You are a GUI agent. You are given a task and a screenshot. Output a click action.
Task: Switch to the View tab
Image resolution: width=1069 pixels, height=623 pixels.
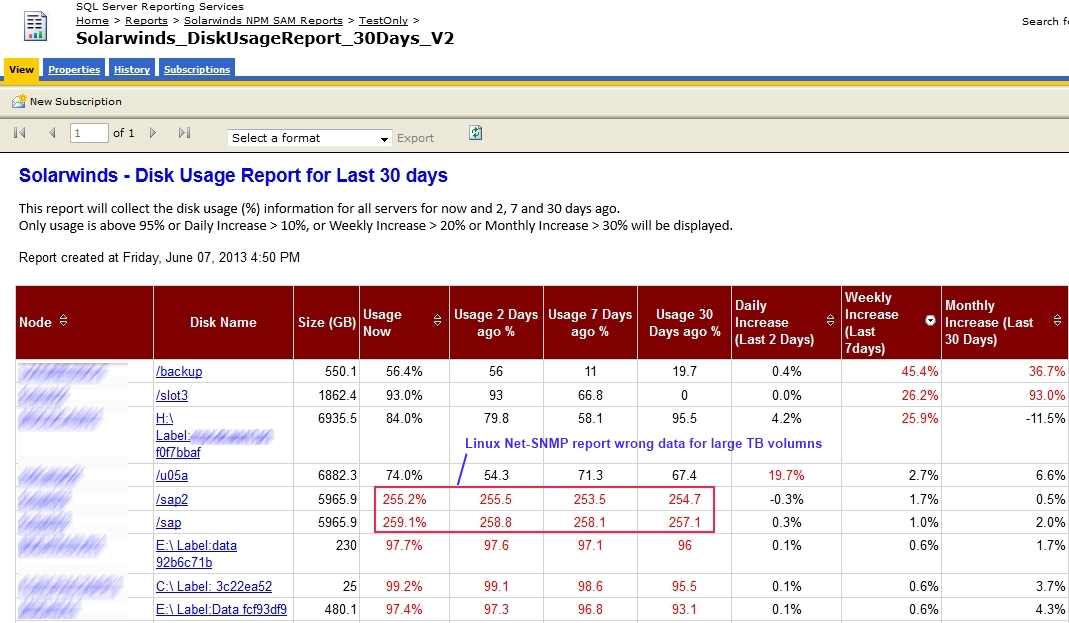tap(22, 70)
